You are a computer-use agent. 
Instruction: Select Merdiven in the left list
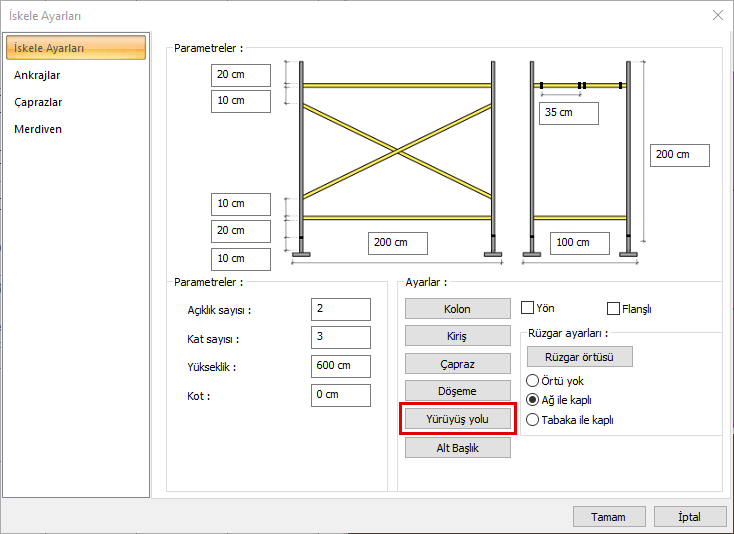point(38,130)
